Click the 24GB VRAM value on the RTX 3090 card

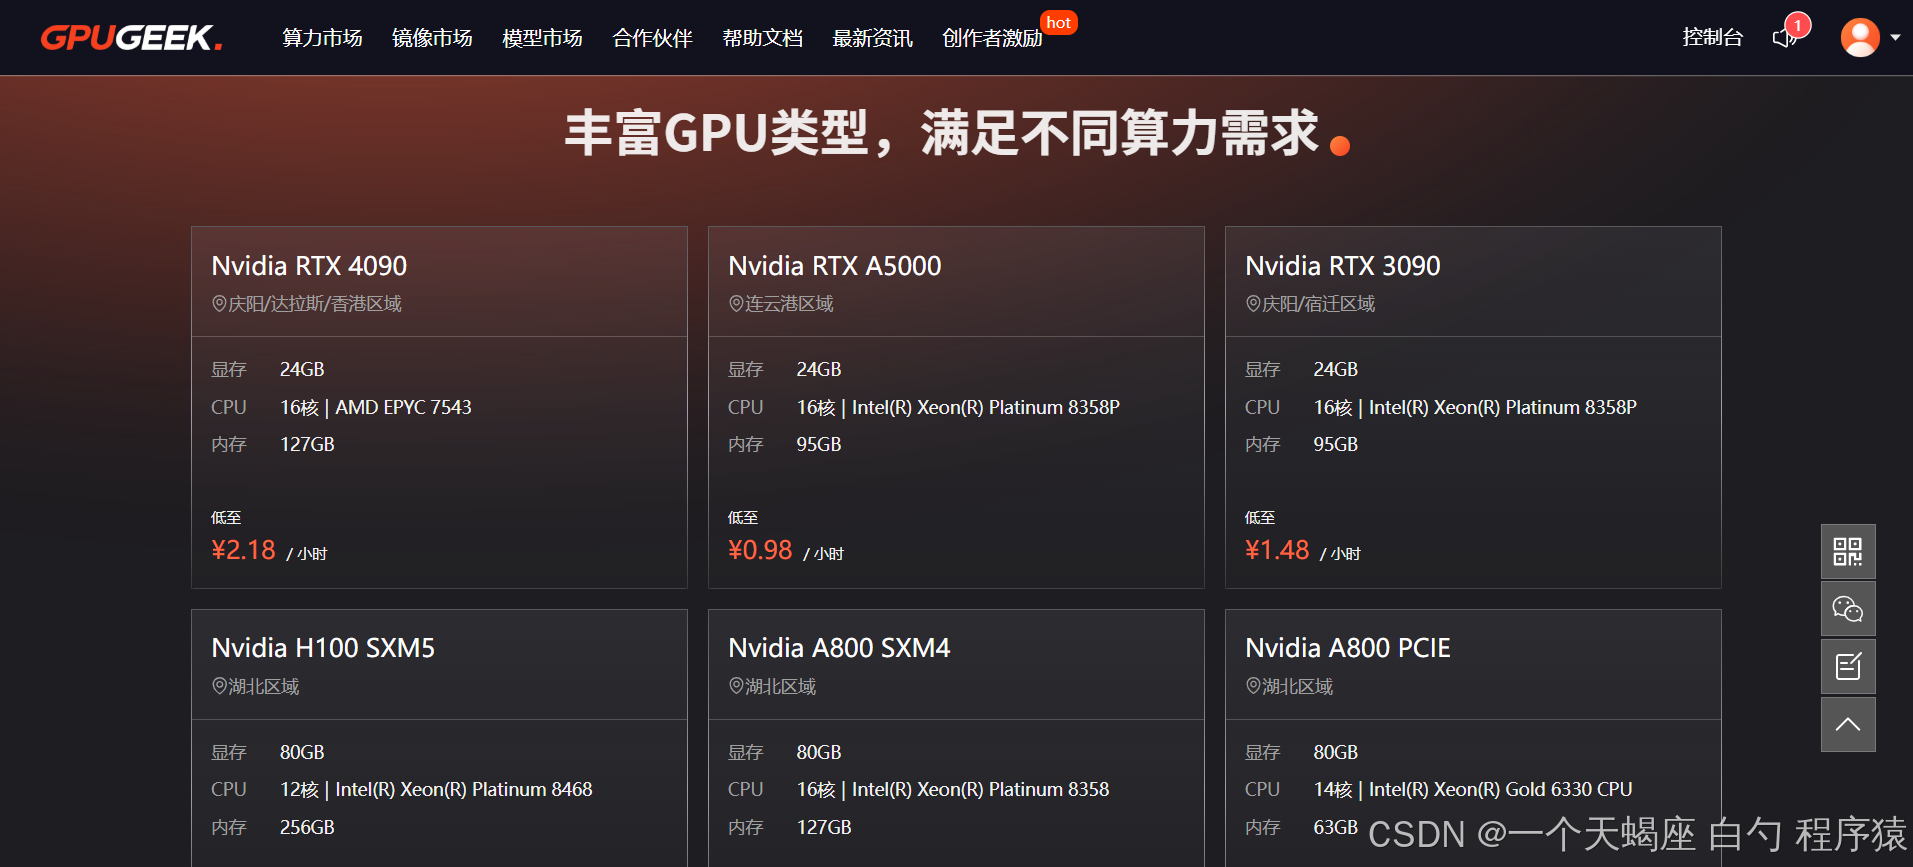click(x=1336, y=369)
